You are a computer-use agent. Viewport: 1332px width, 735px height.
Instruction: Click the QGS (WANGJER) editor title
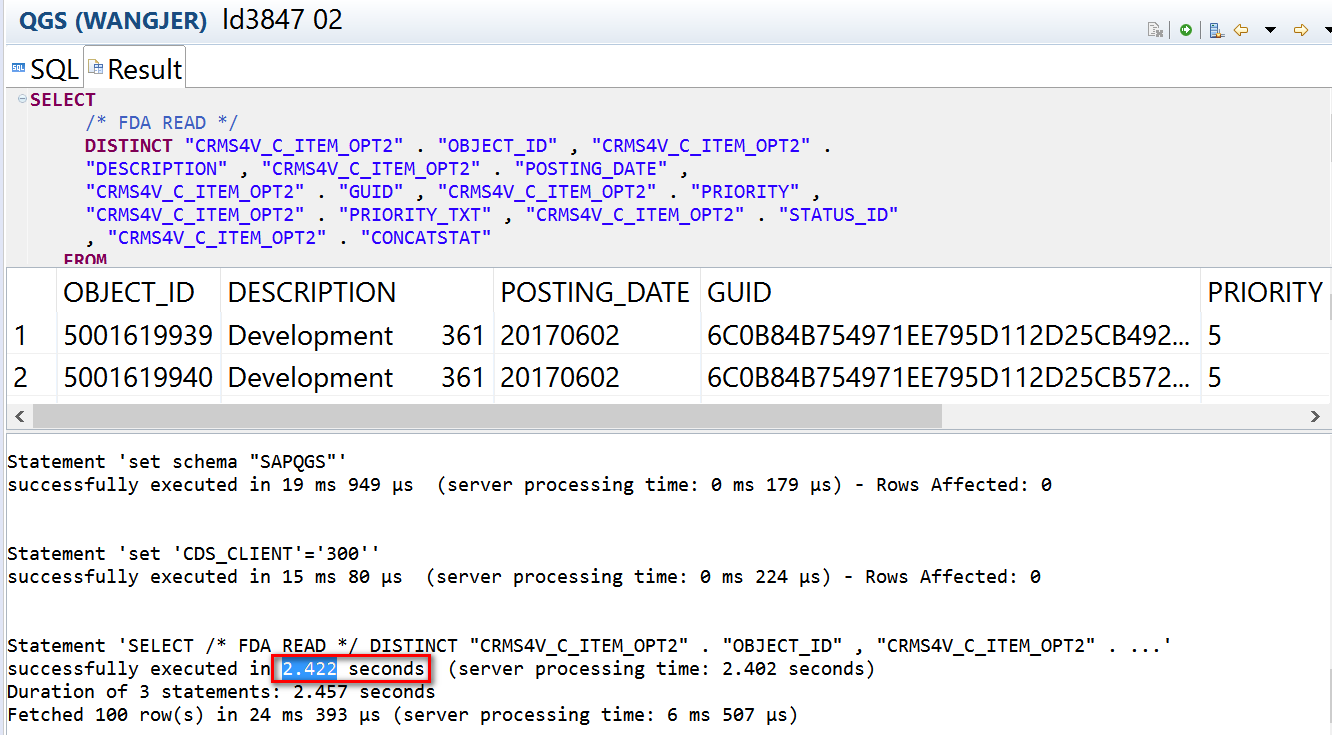(114, 20)
